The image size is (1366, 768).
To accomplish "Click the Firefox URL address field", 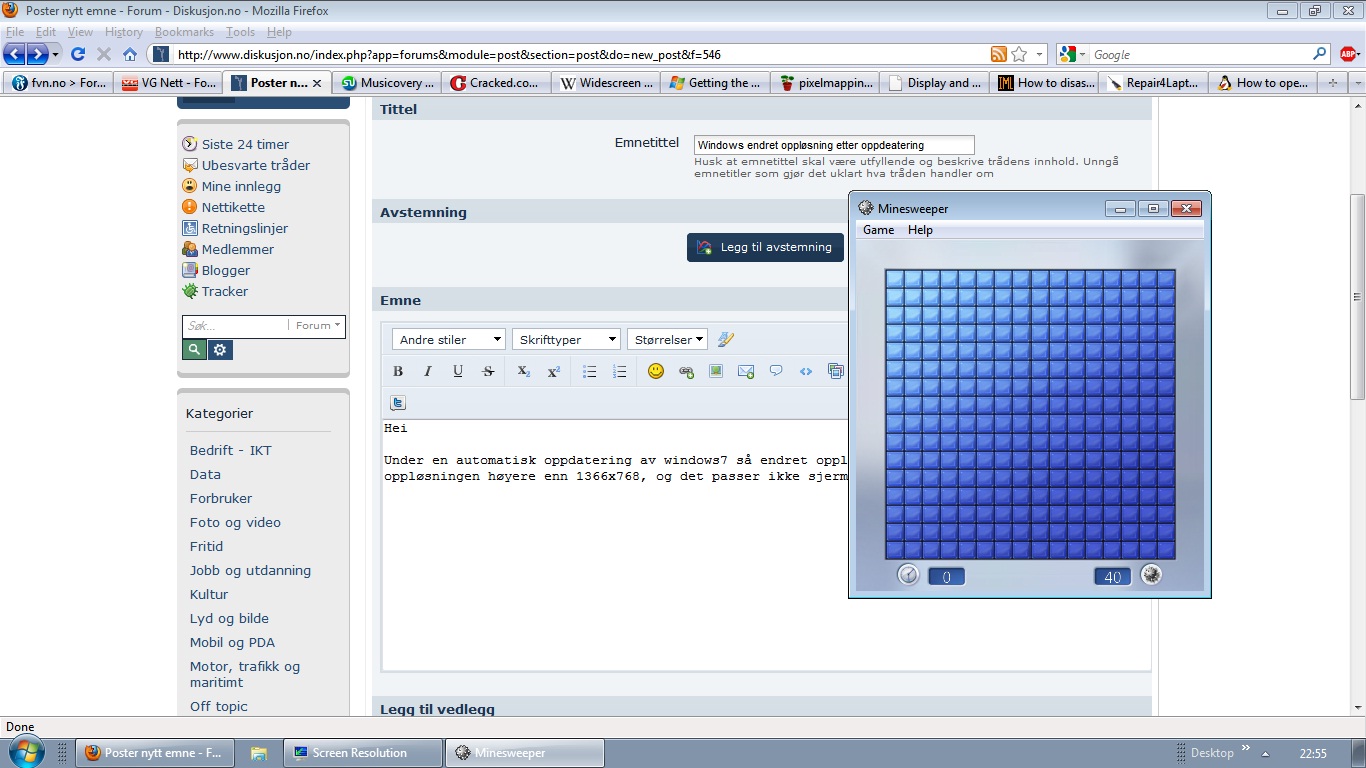I will (x=580, y=54).
